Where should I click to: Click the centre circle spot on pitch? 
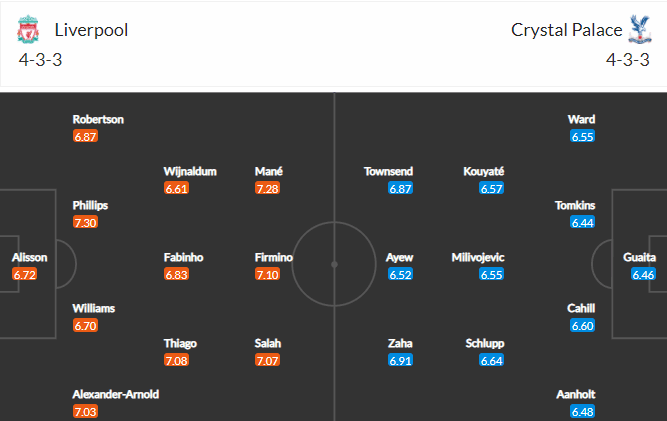(x=334, y=265)
